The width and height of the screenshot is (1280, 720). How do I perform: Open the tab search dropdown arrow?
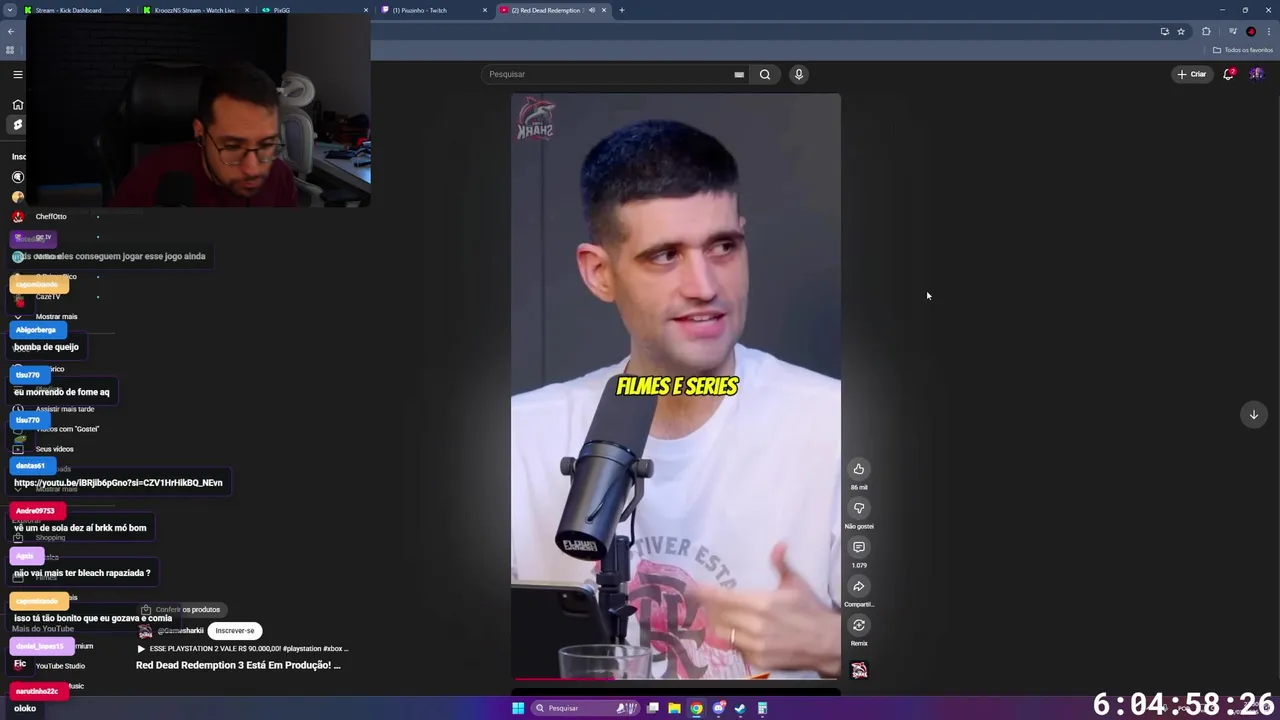click(10, 10)
